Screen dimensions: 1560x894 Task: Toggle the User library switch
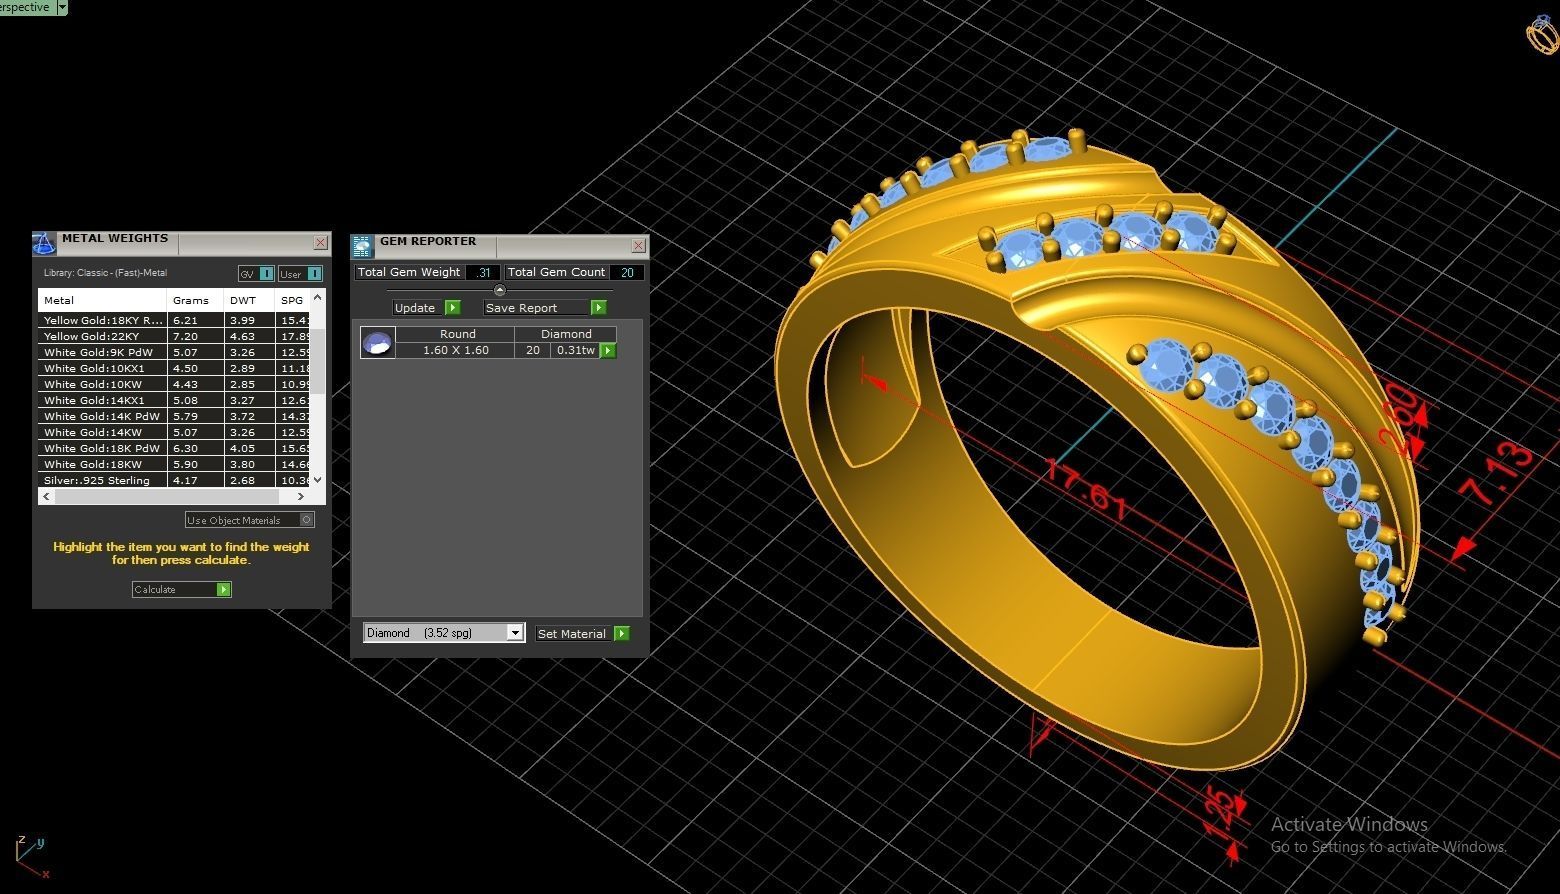pos(300,274)
